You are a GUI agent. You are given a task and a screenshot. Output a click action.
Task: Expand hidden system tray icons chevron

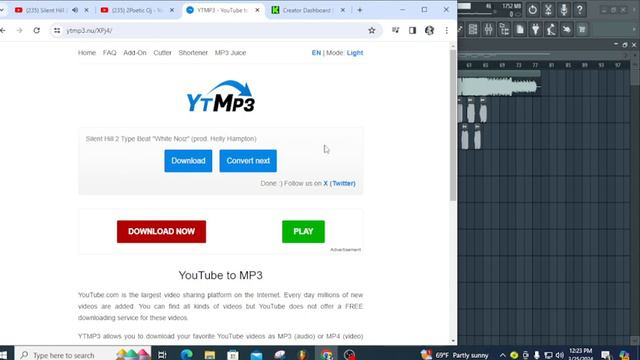(x=503, y=355)
